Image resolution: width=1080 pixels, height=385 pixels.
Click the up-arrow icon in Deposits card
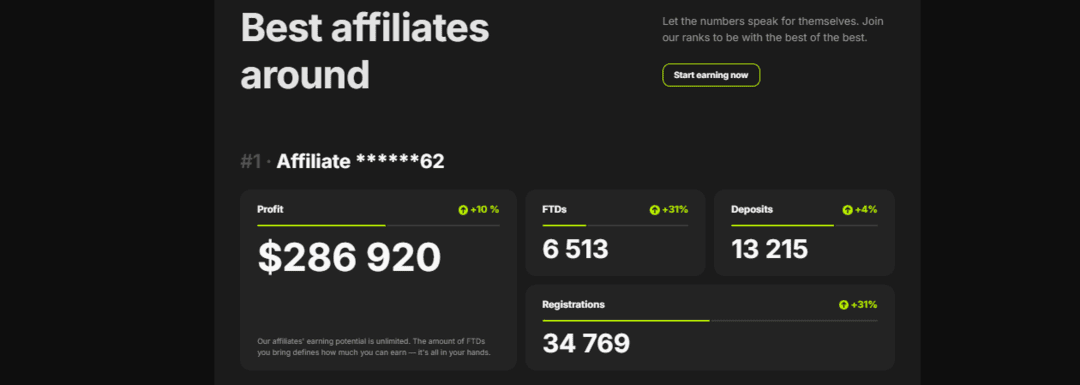tap(847, 210)
